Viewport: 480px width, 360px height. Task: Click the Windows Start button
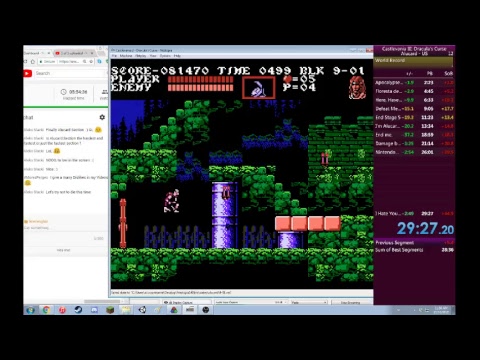click(30, 310)
